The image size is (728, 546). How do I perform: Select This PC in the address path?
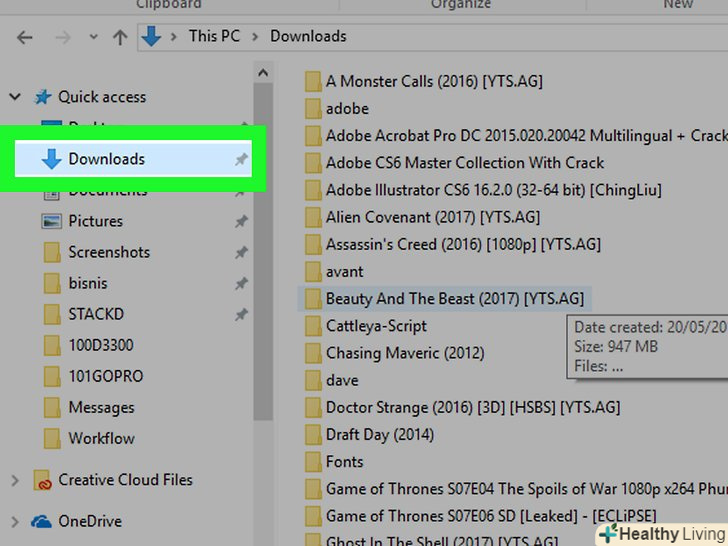coord(214,36)
